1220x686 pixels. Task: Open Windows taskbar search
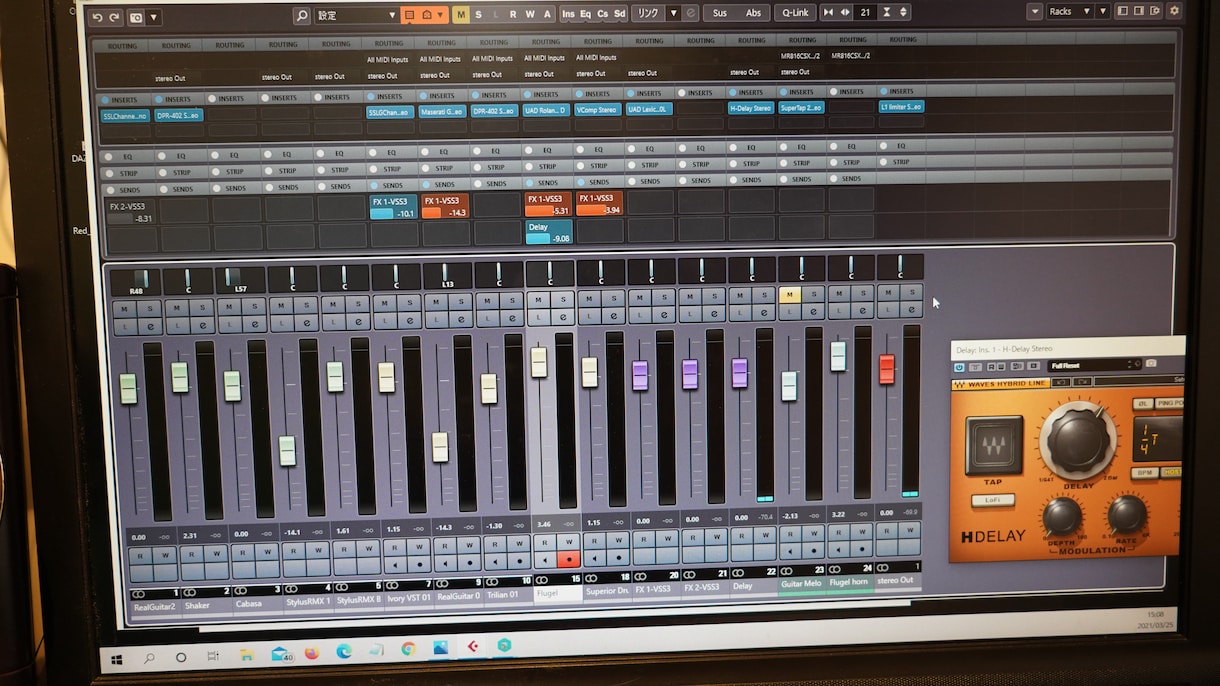150,658
